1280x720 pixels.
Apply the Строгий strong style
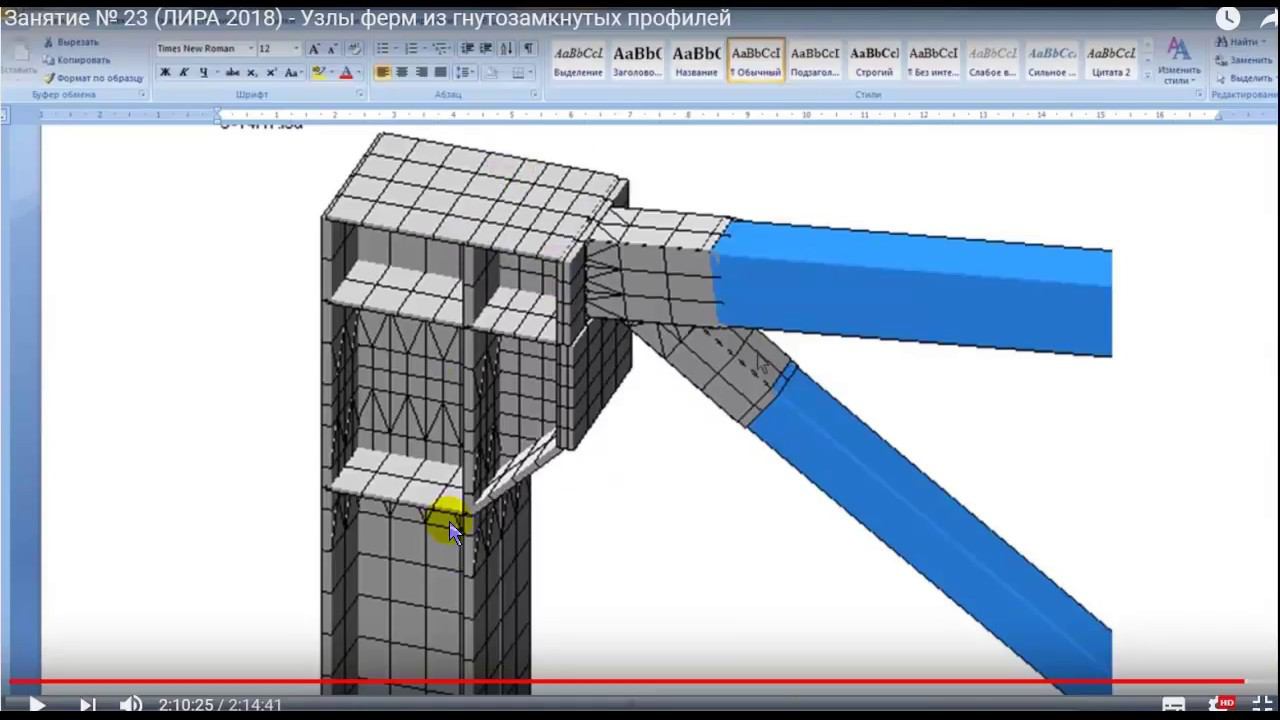(874, 61)
